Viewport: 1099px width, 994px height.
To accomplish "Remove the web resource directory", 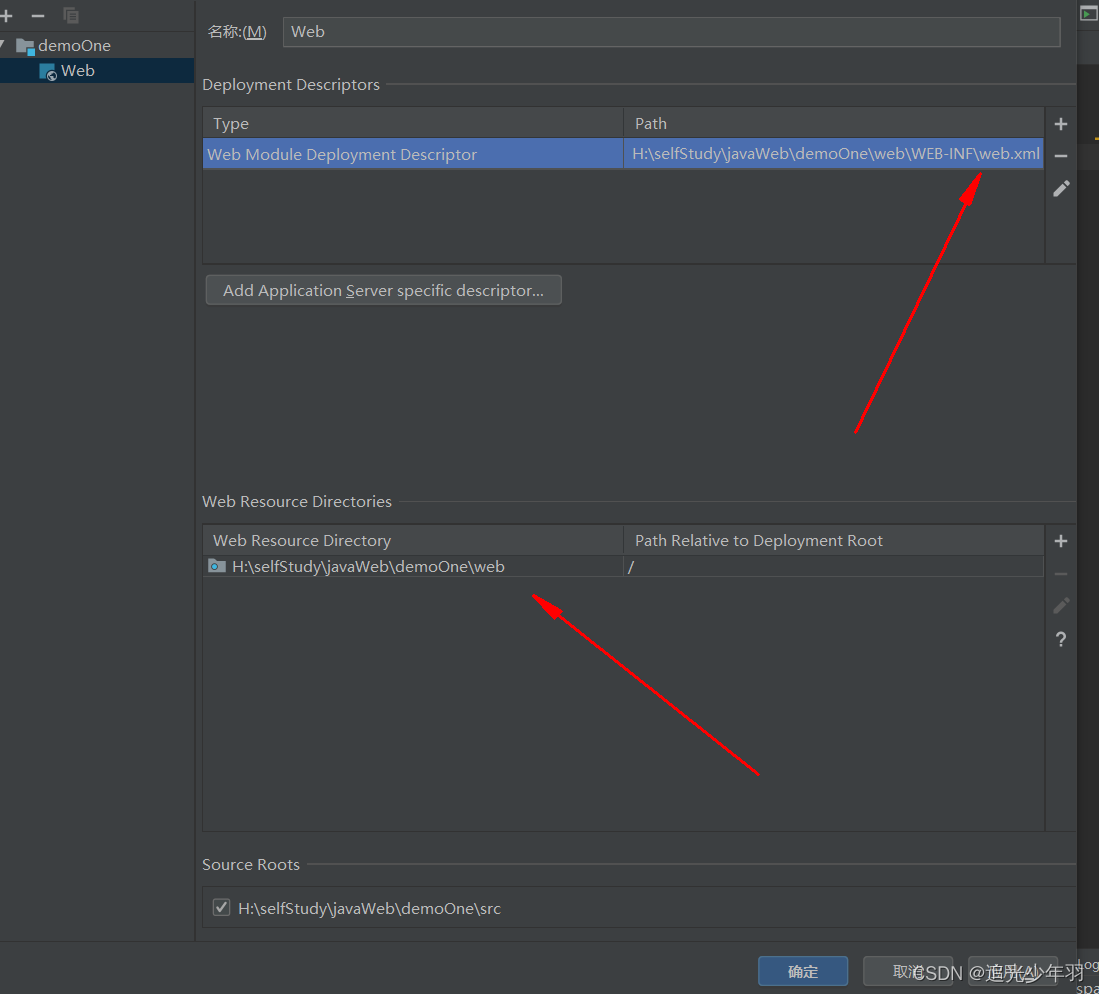I will point(1060,574).
